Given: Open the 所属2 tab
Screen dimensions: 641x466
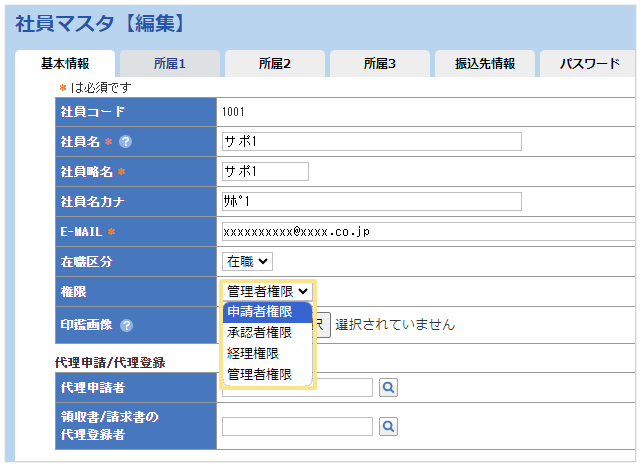Looking at the screenshot, I should coord(274,64).
